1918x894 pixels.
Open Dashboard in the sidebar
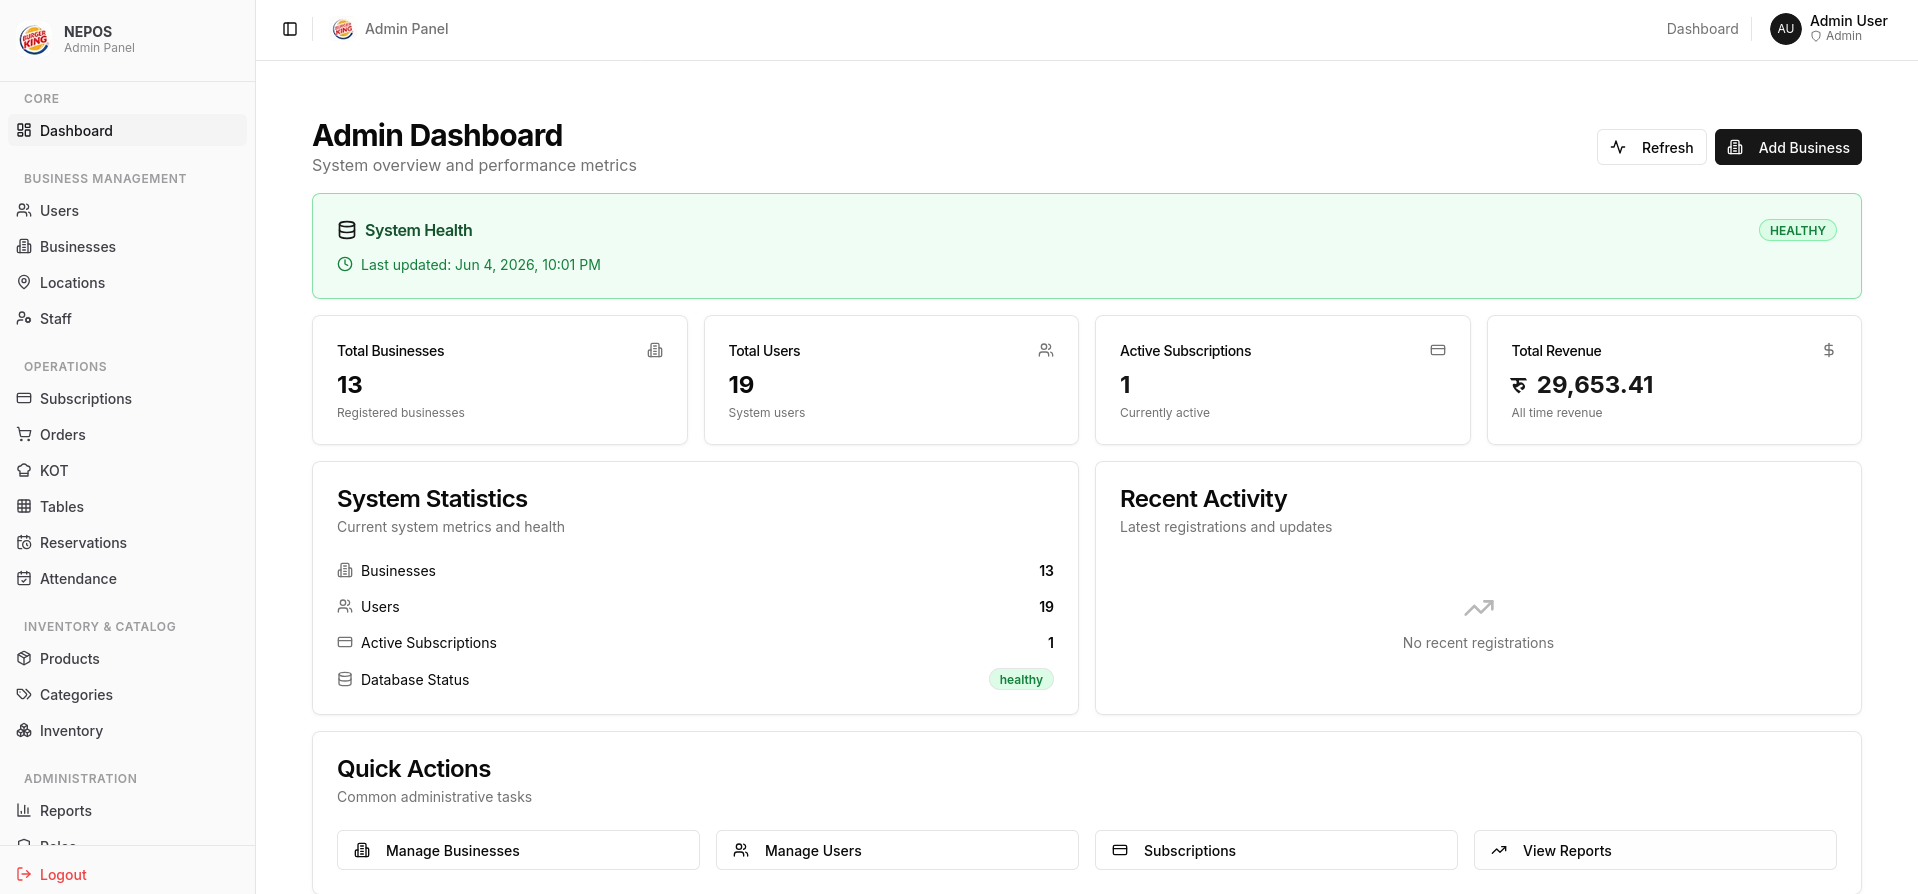coord(127,130)
